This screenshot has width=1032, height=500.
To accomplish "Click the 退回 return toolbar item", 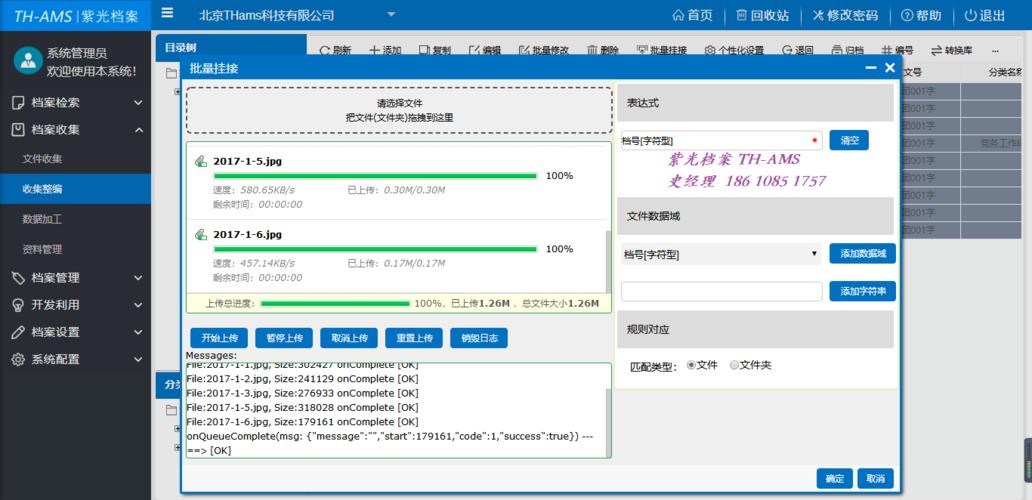I will click(798, 51).
